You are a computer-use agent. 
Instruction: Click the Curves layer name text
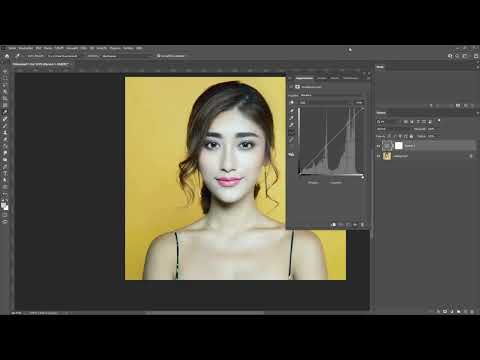pyautogui.click(x=410, y=146)
